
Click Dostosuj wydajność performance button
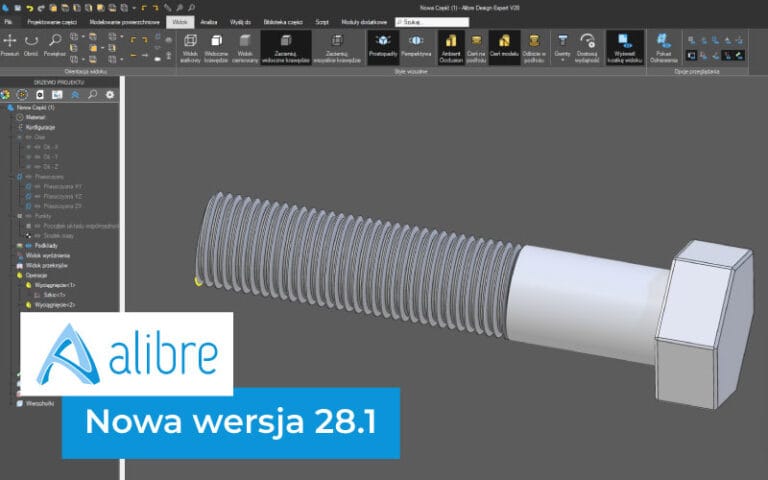point(587,48)
